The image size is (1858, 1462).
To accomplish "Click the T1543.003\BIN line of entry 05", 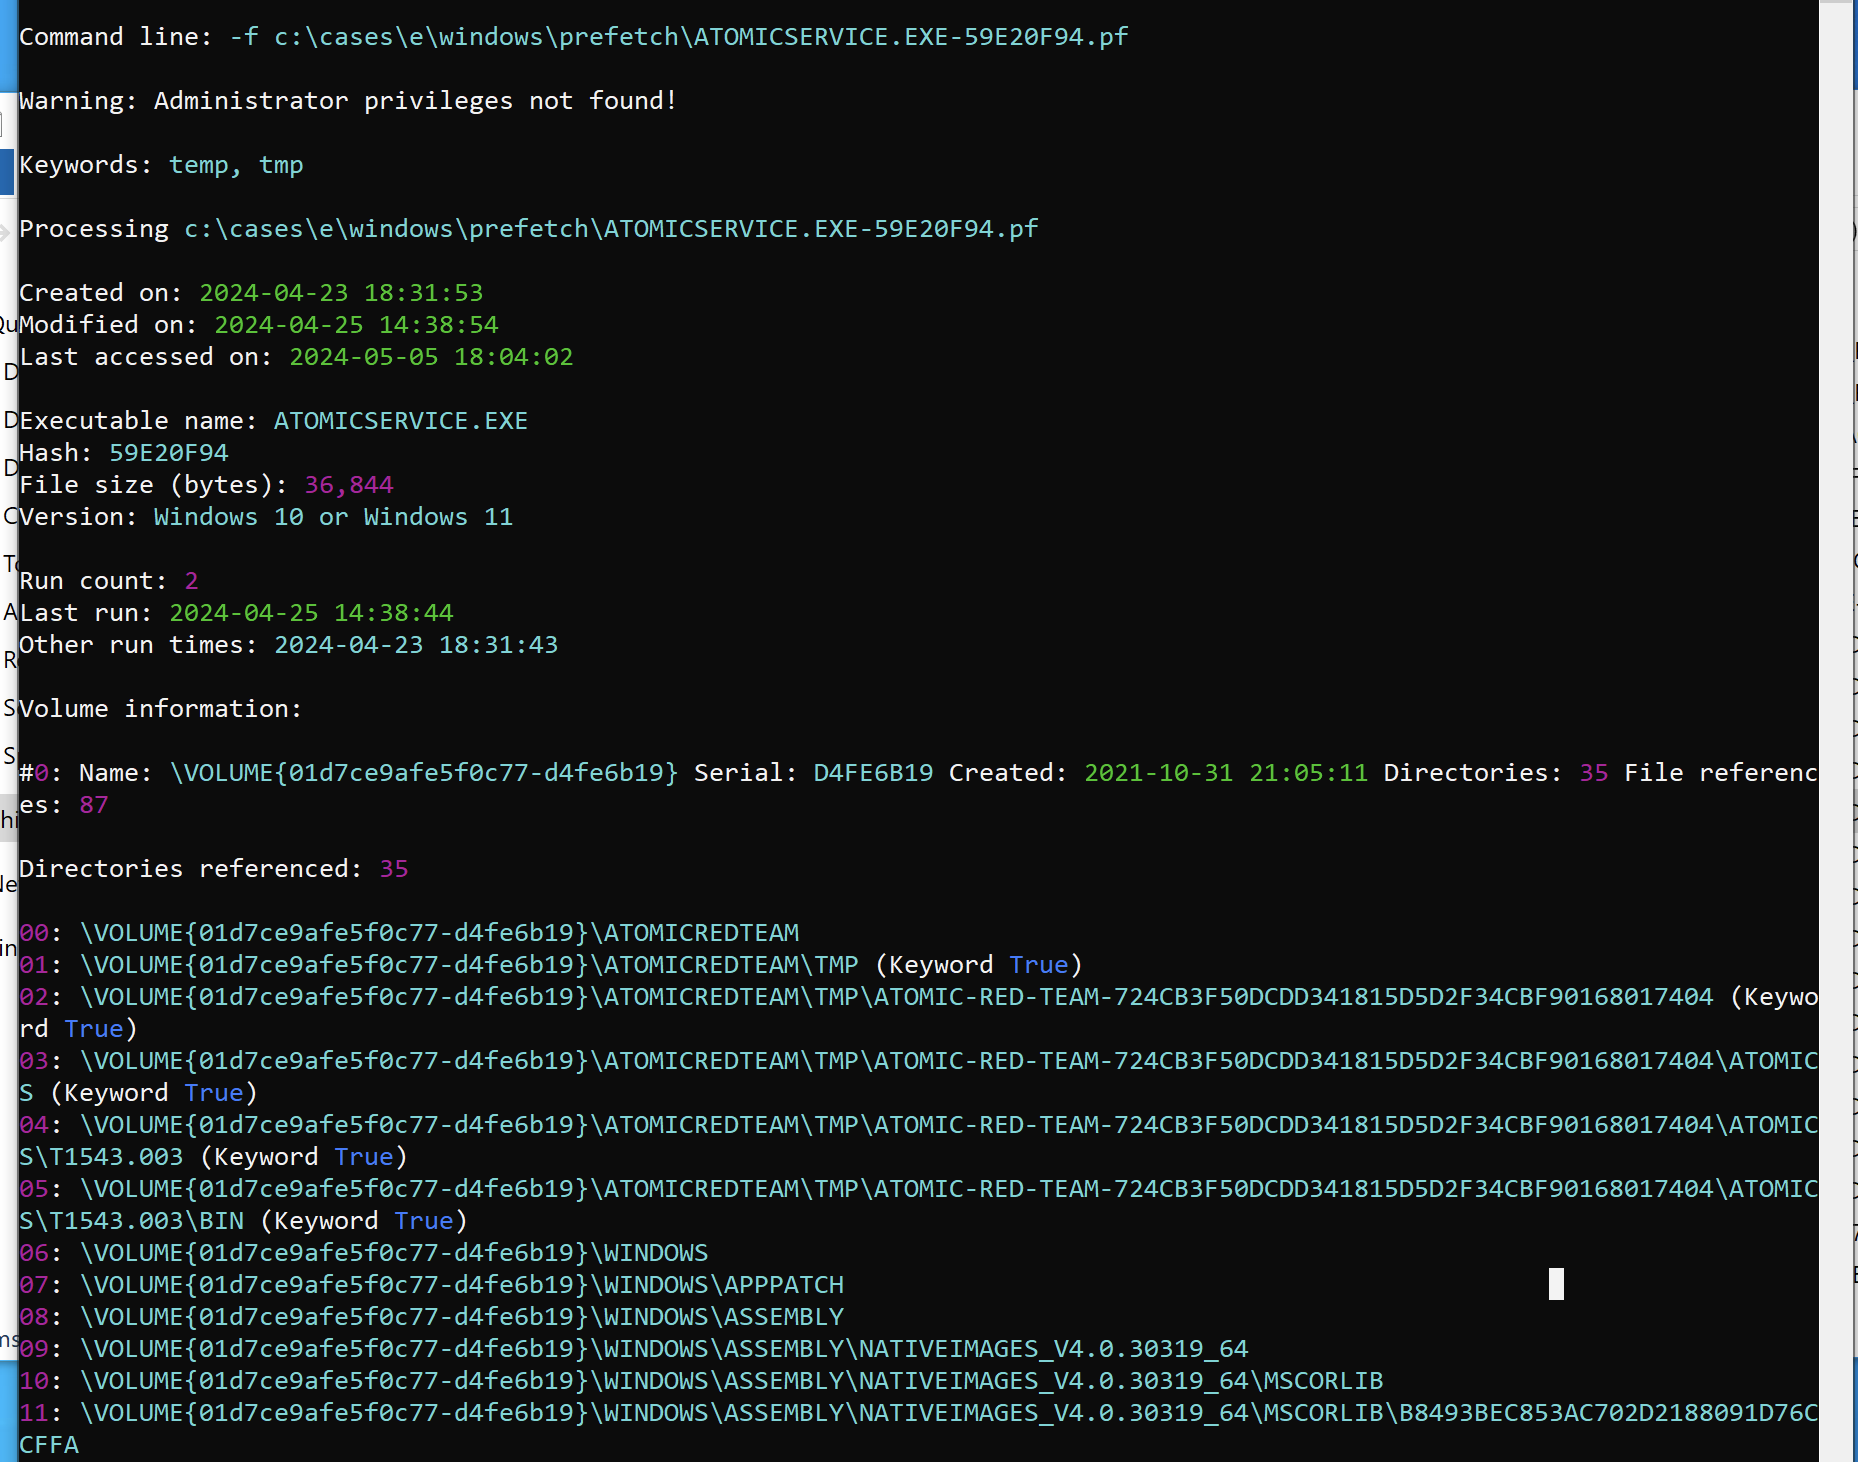I will click(243, 1221).
